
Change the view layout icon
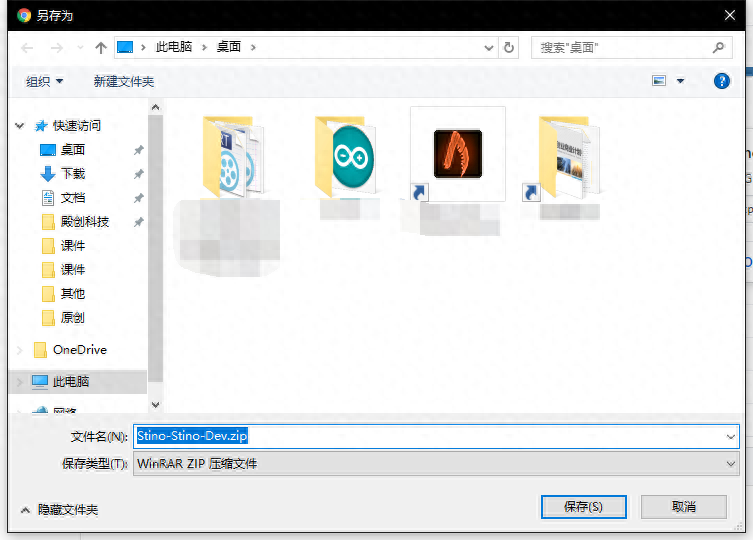[659, 81]
